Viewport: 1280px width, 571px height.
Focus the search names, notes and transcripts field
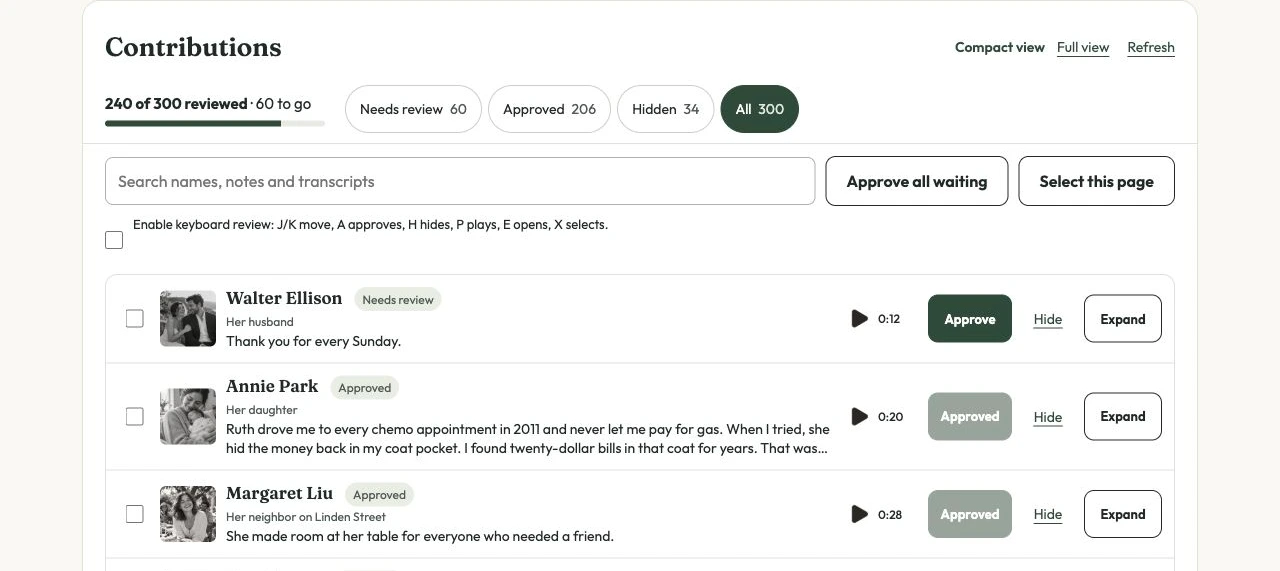pyautogui.click(x=460, y=181)
